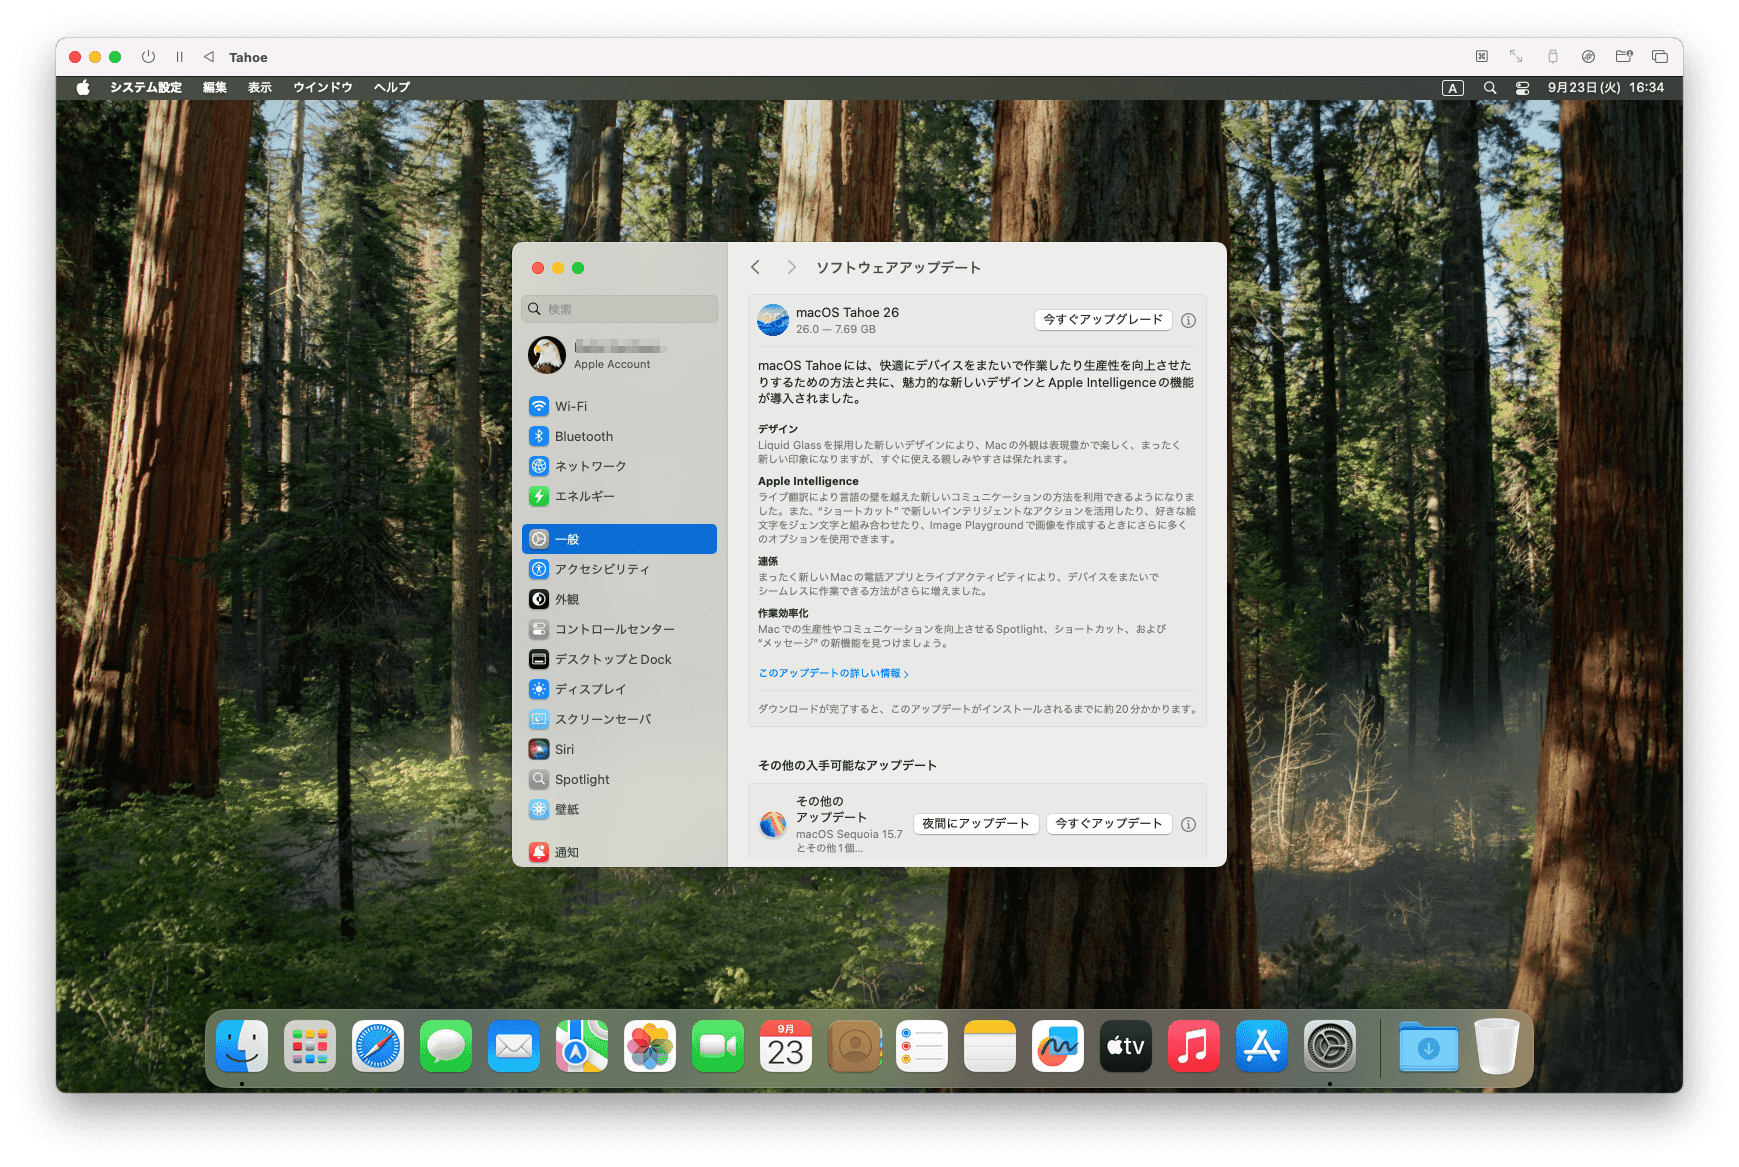
Task: Click the 検索 search field
Action: click(x=619, y=309)
